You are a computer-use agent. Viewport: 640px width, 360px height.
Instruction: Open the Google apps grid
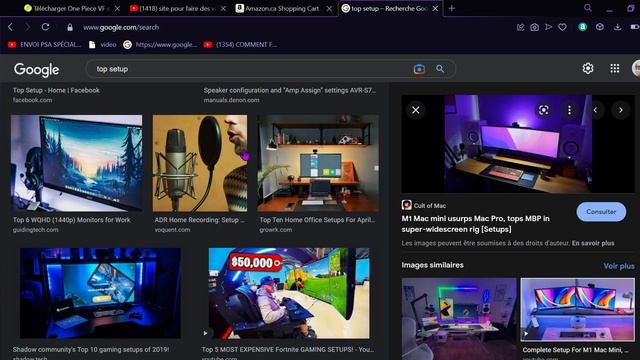[x=615, y=68]
